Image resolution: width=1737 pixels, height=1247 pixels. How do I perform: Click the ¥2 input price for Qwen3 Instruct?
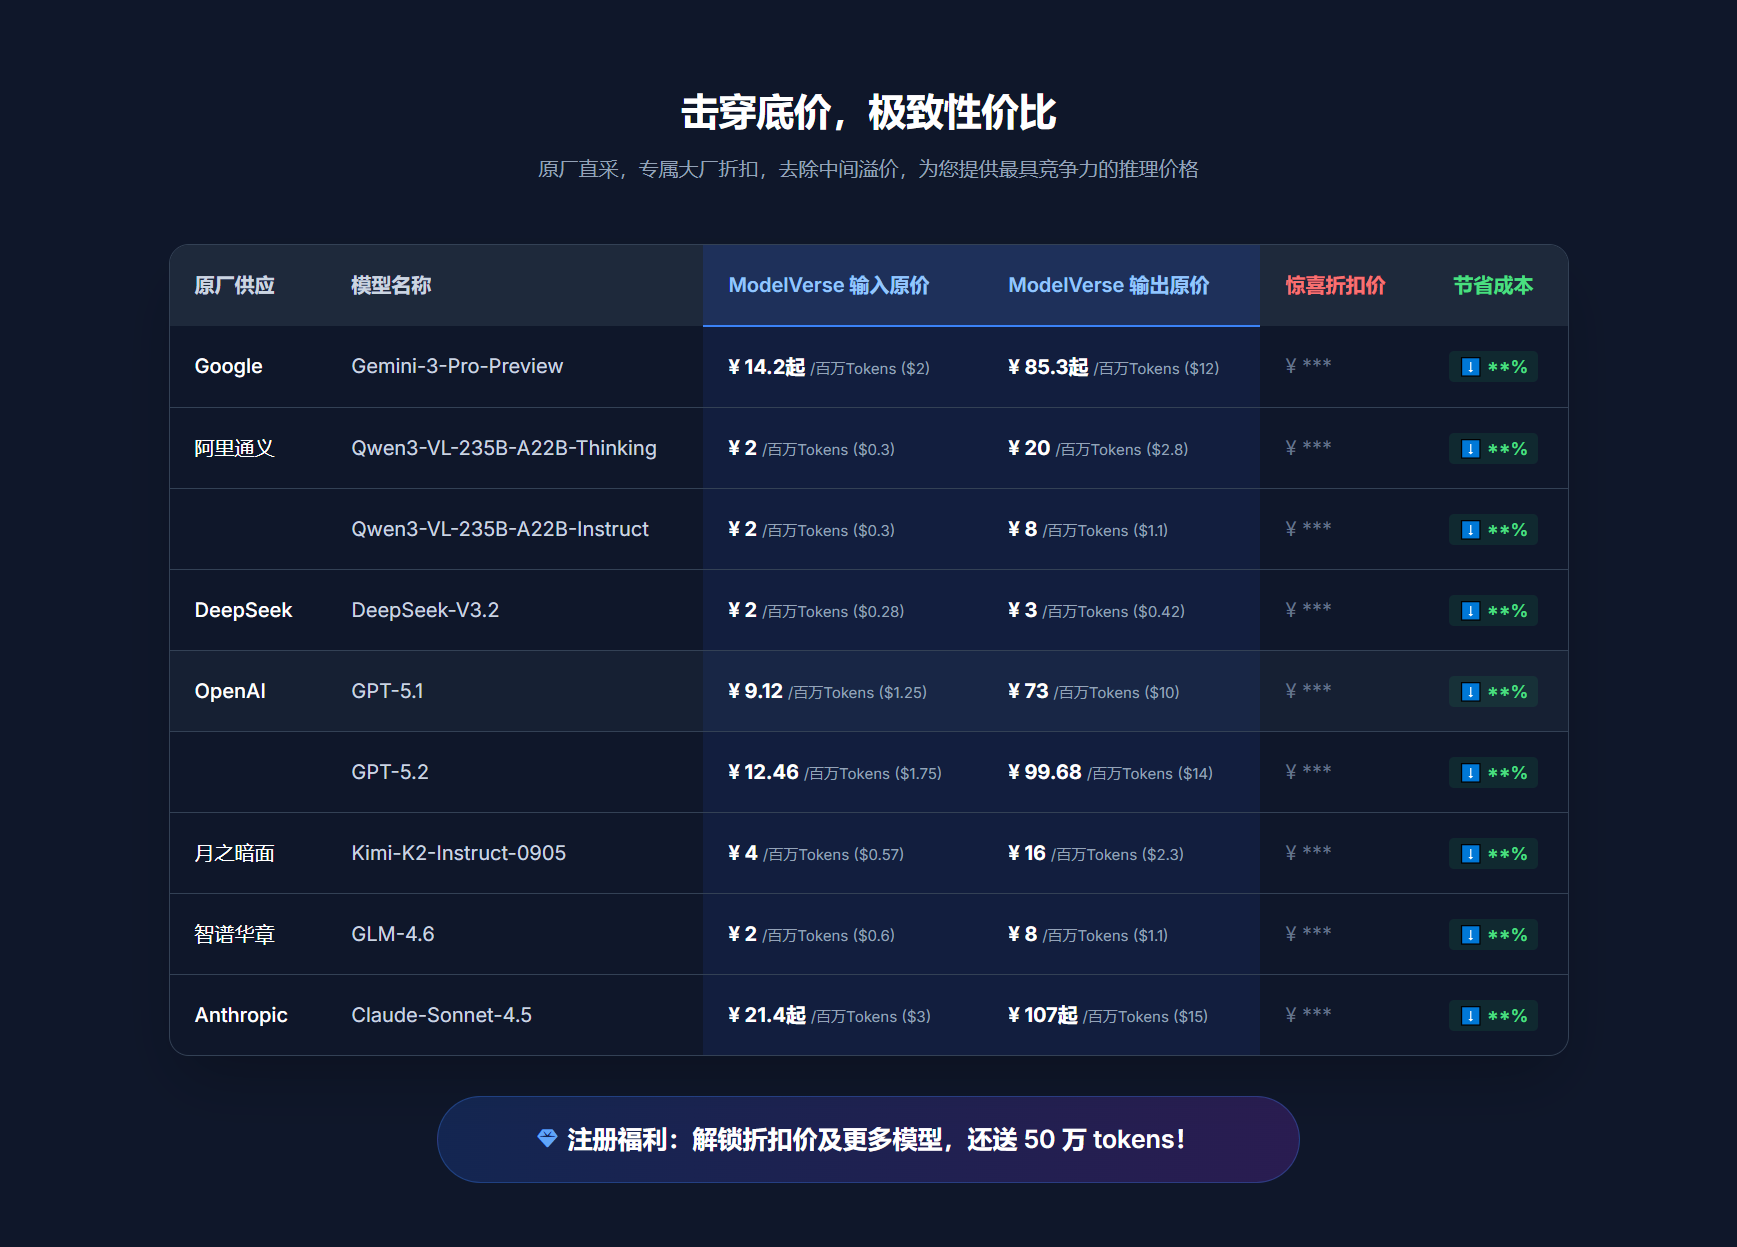[743, 529]
